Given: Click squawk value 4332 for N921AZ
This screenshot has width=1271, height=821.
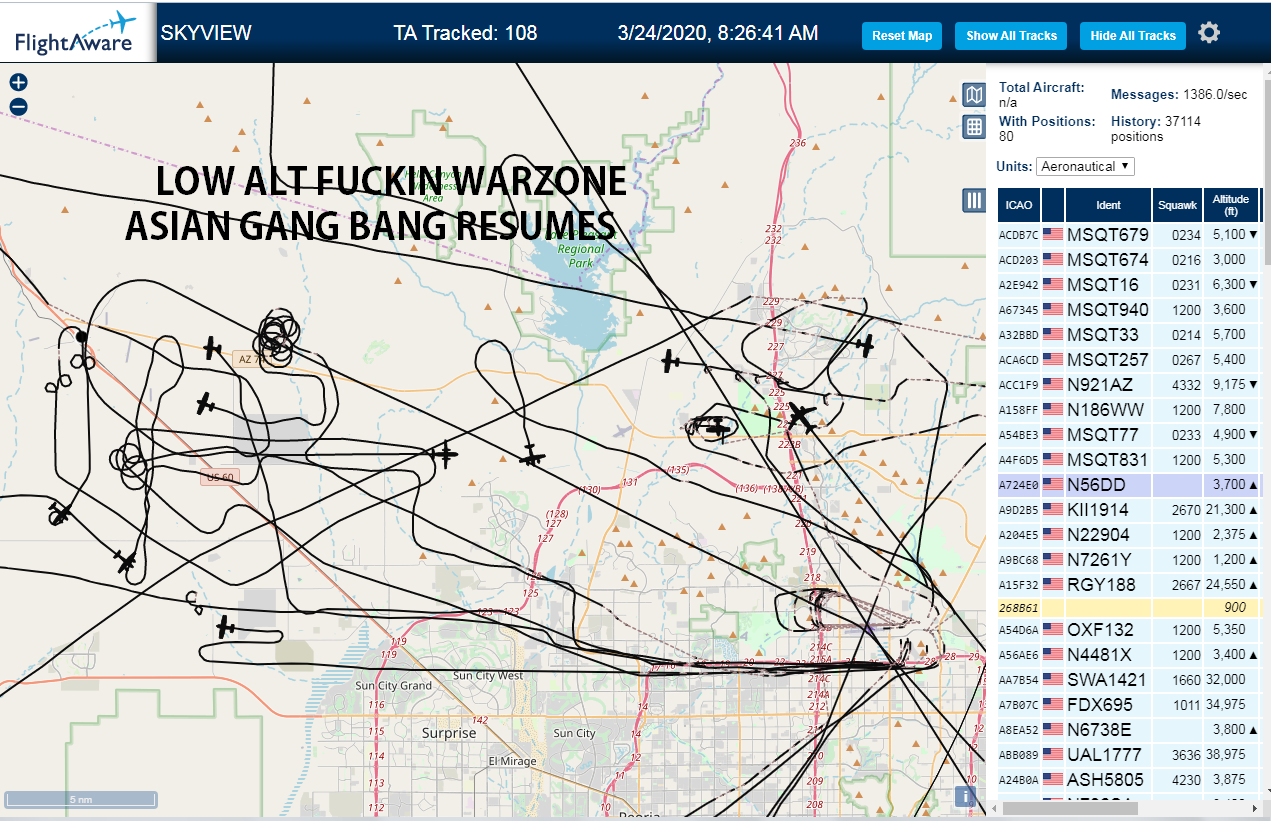Looking at the screenshot, I should click(x=1187, y=384).
